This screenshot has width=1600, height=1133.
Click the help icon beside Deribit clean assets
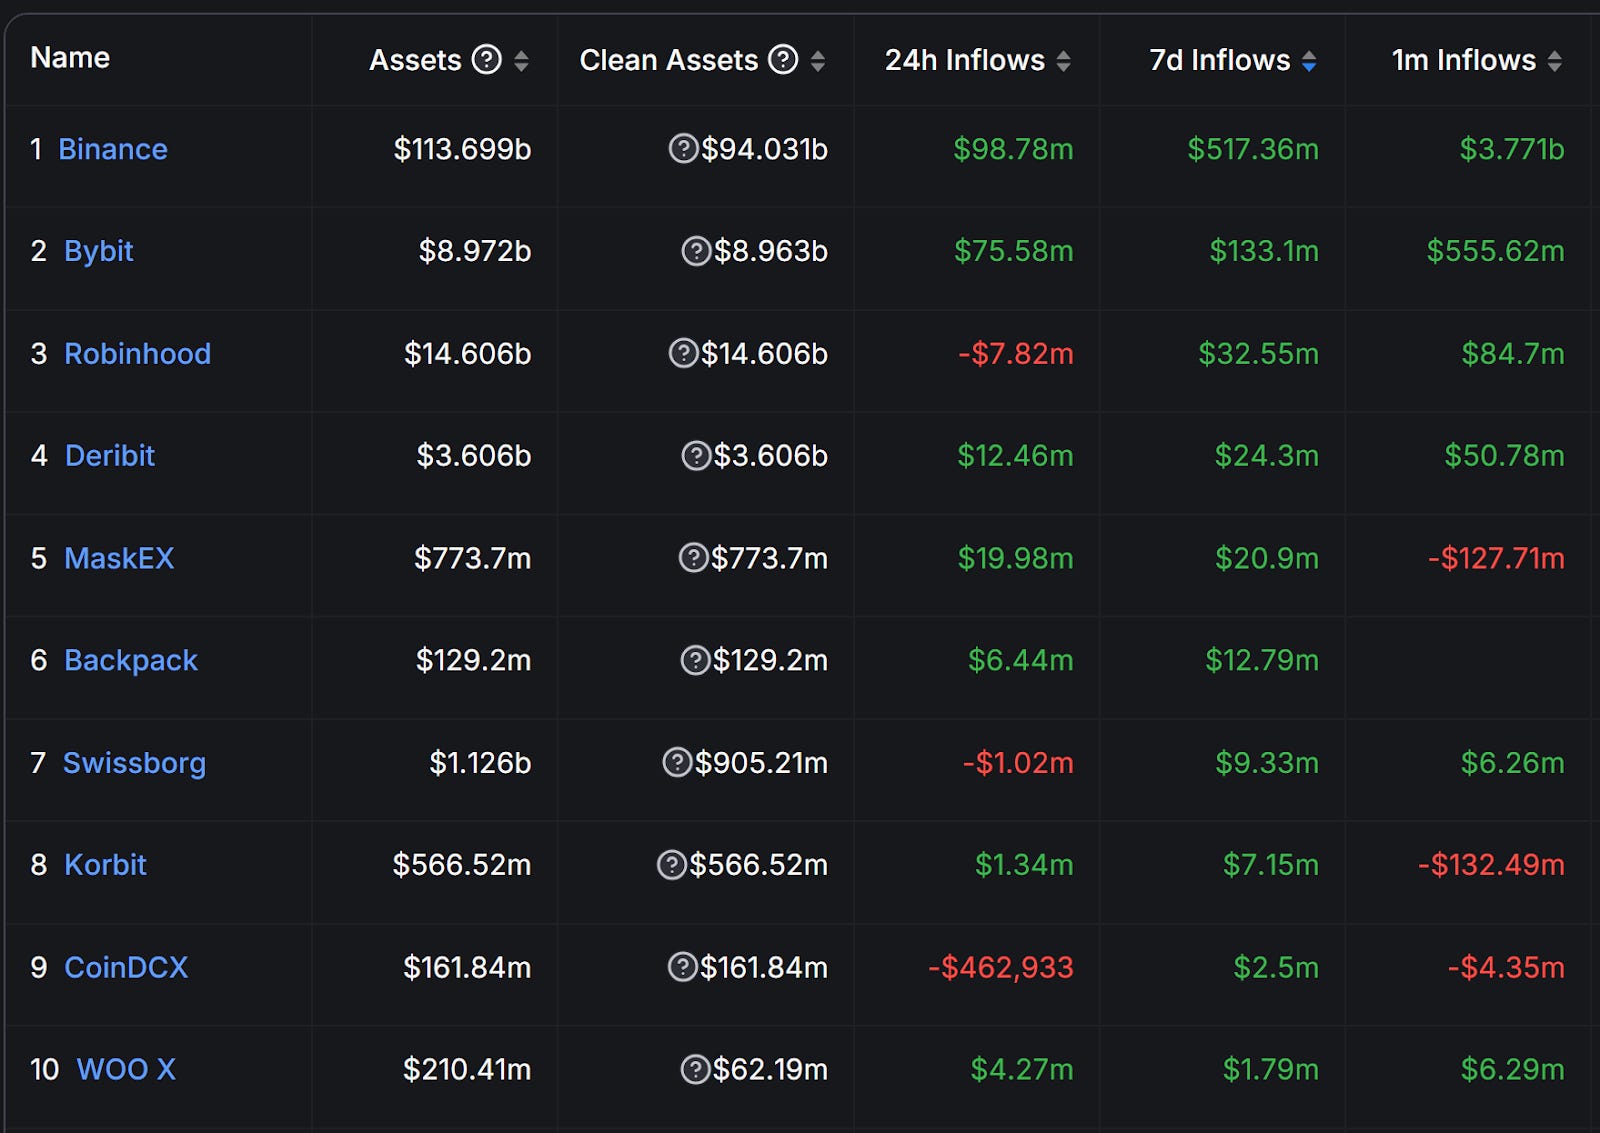pos(696,456)
